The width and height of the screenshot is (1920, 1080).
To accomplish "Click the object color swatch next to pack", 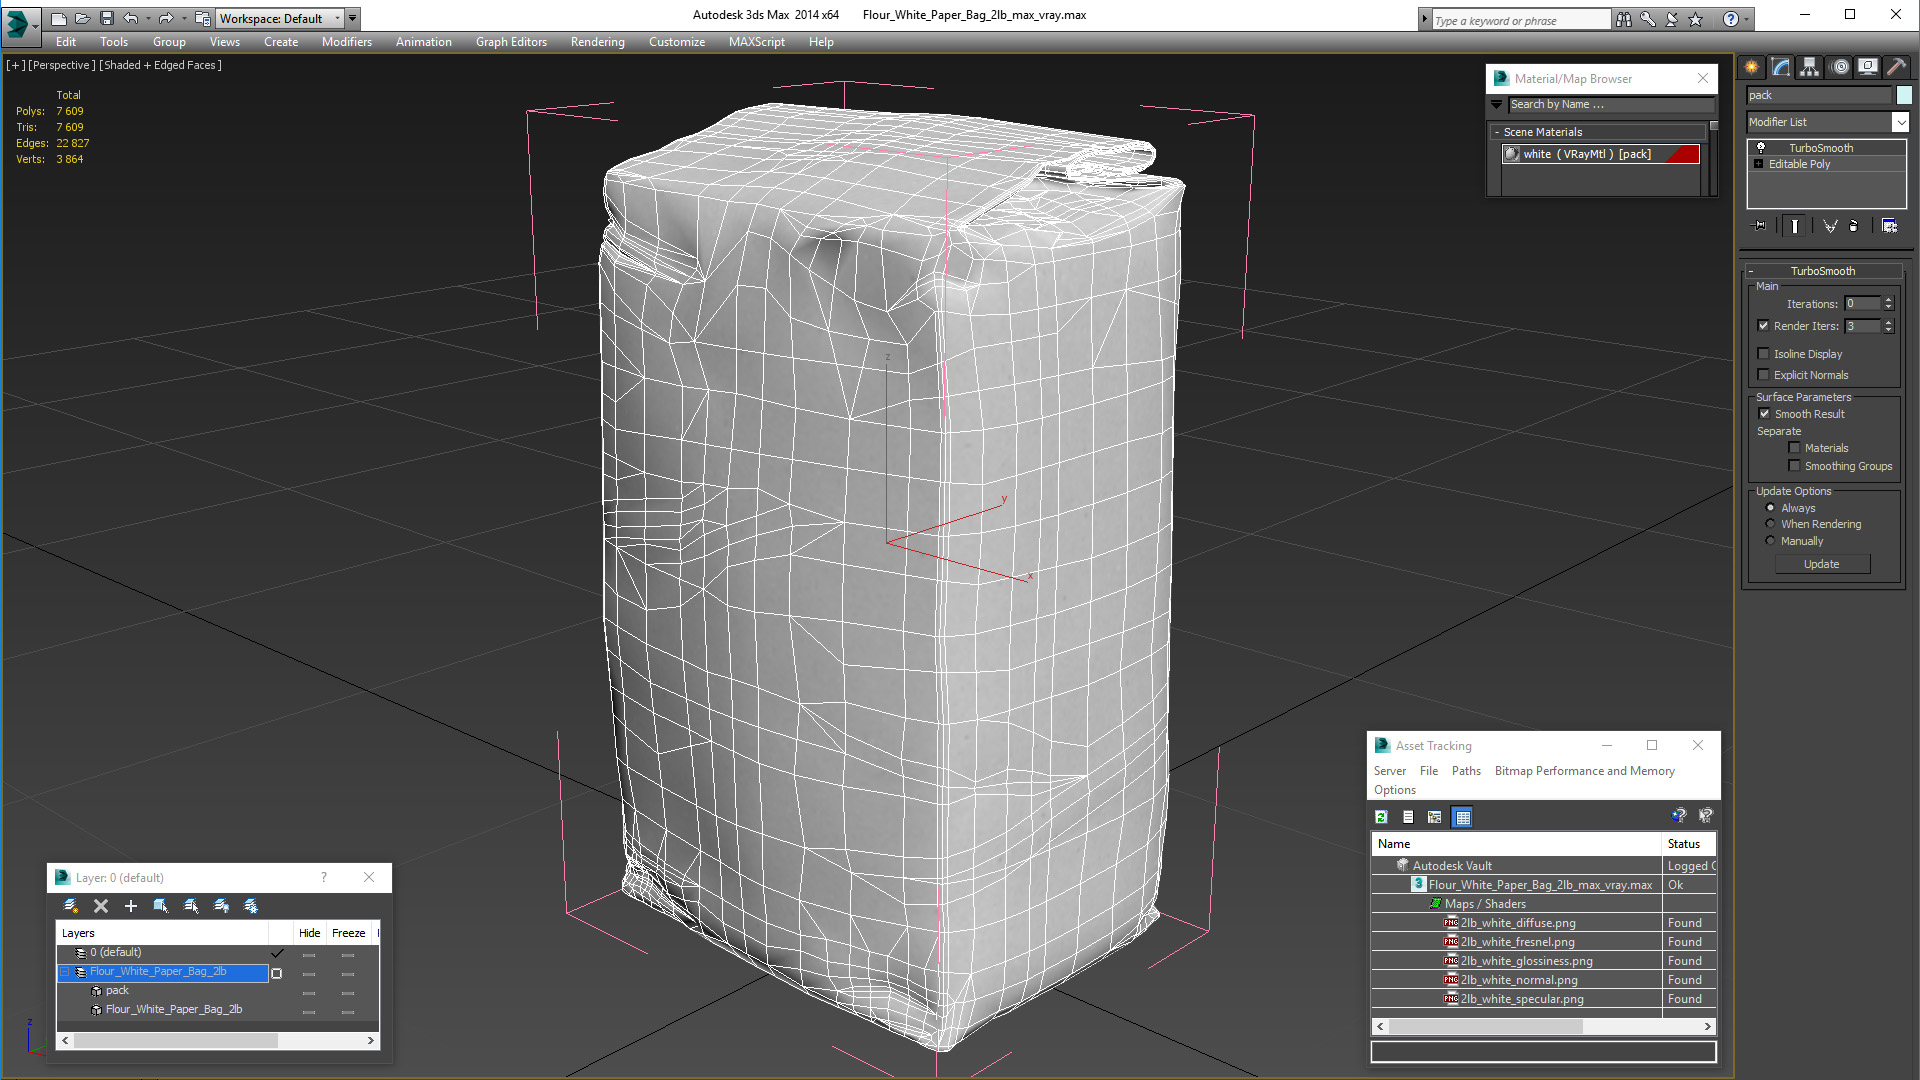I will point(1904,95).
